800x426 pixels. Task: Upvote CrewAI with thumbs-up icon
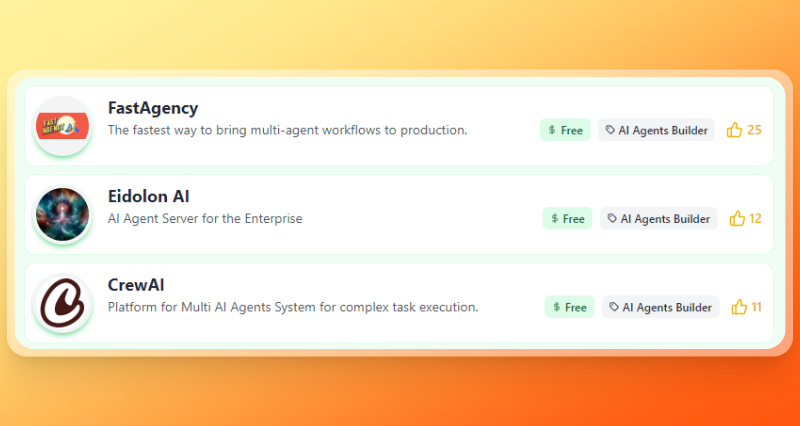click(739, 307)
